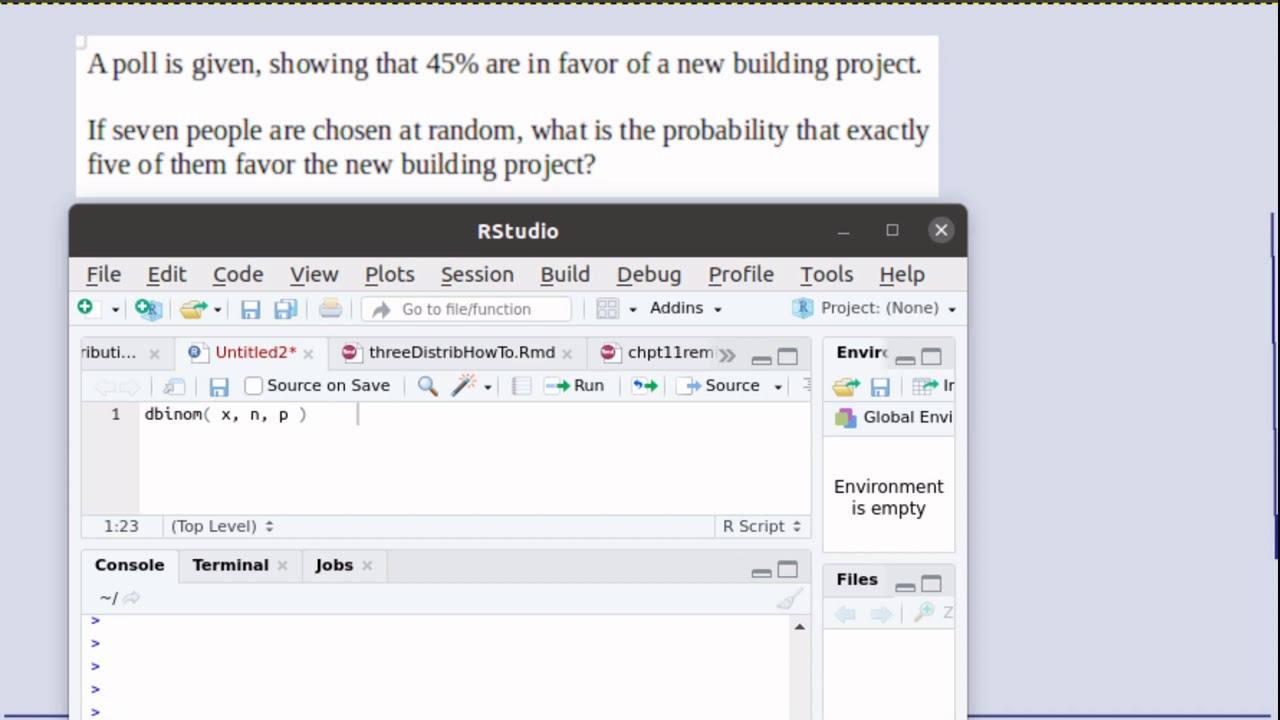This screenshot has width=1280, height=720.
Task: Click the workspace panes grid icon
Action: coord(607,309)
